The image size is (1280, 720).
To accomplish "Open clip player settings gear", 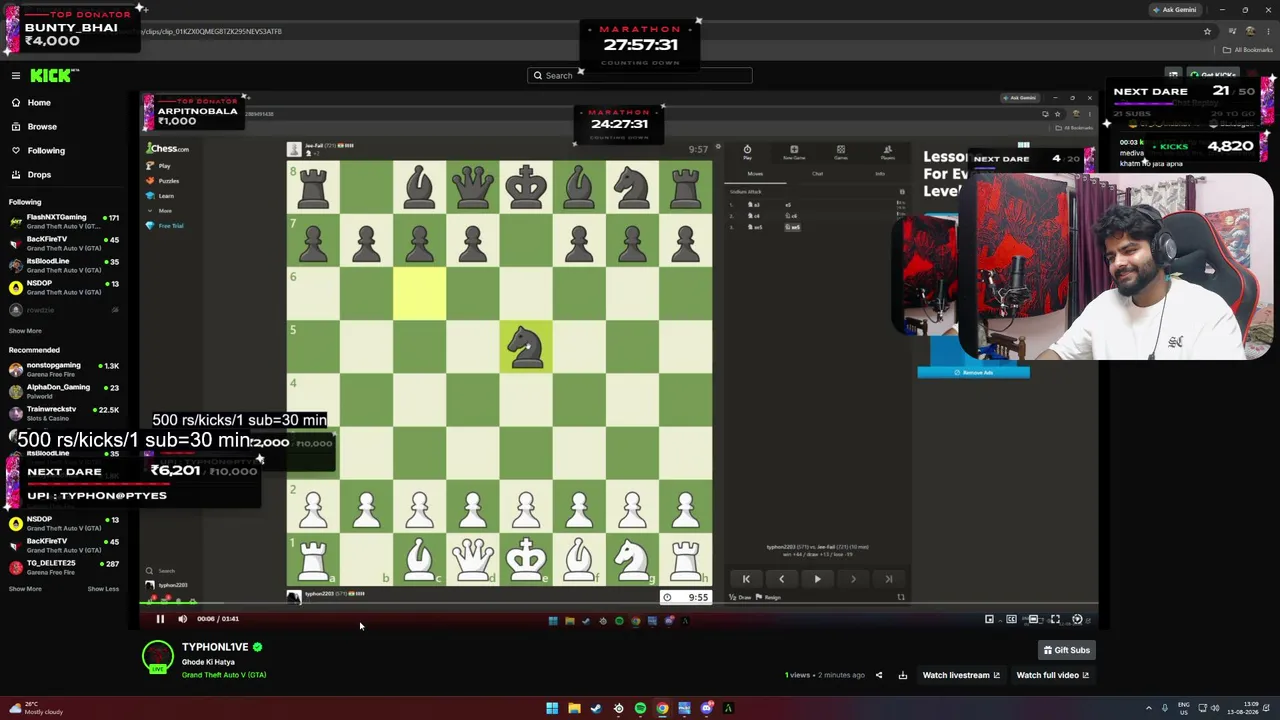I will click(x=1077, y=619).
